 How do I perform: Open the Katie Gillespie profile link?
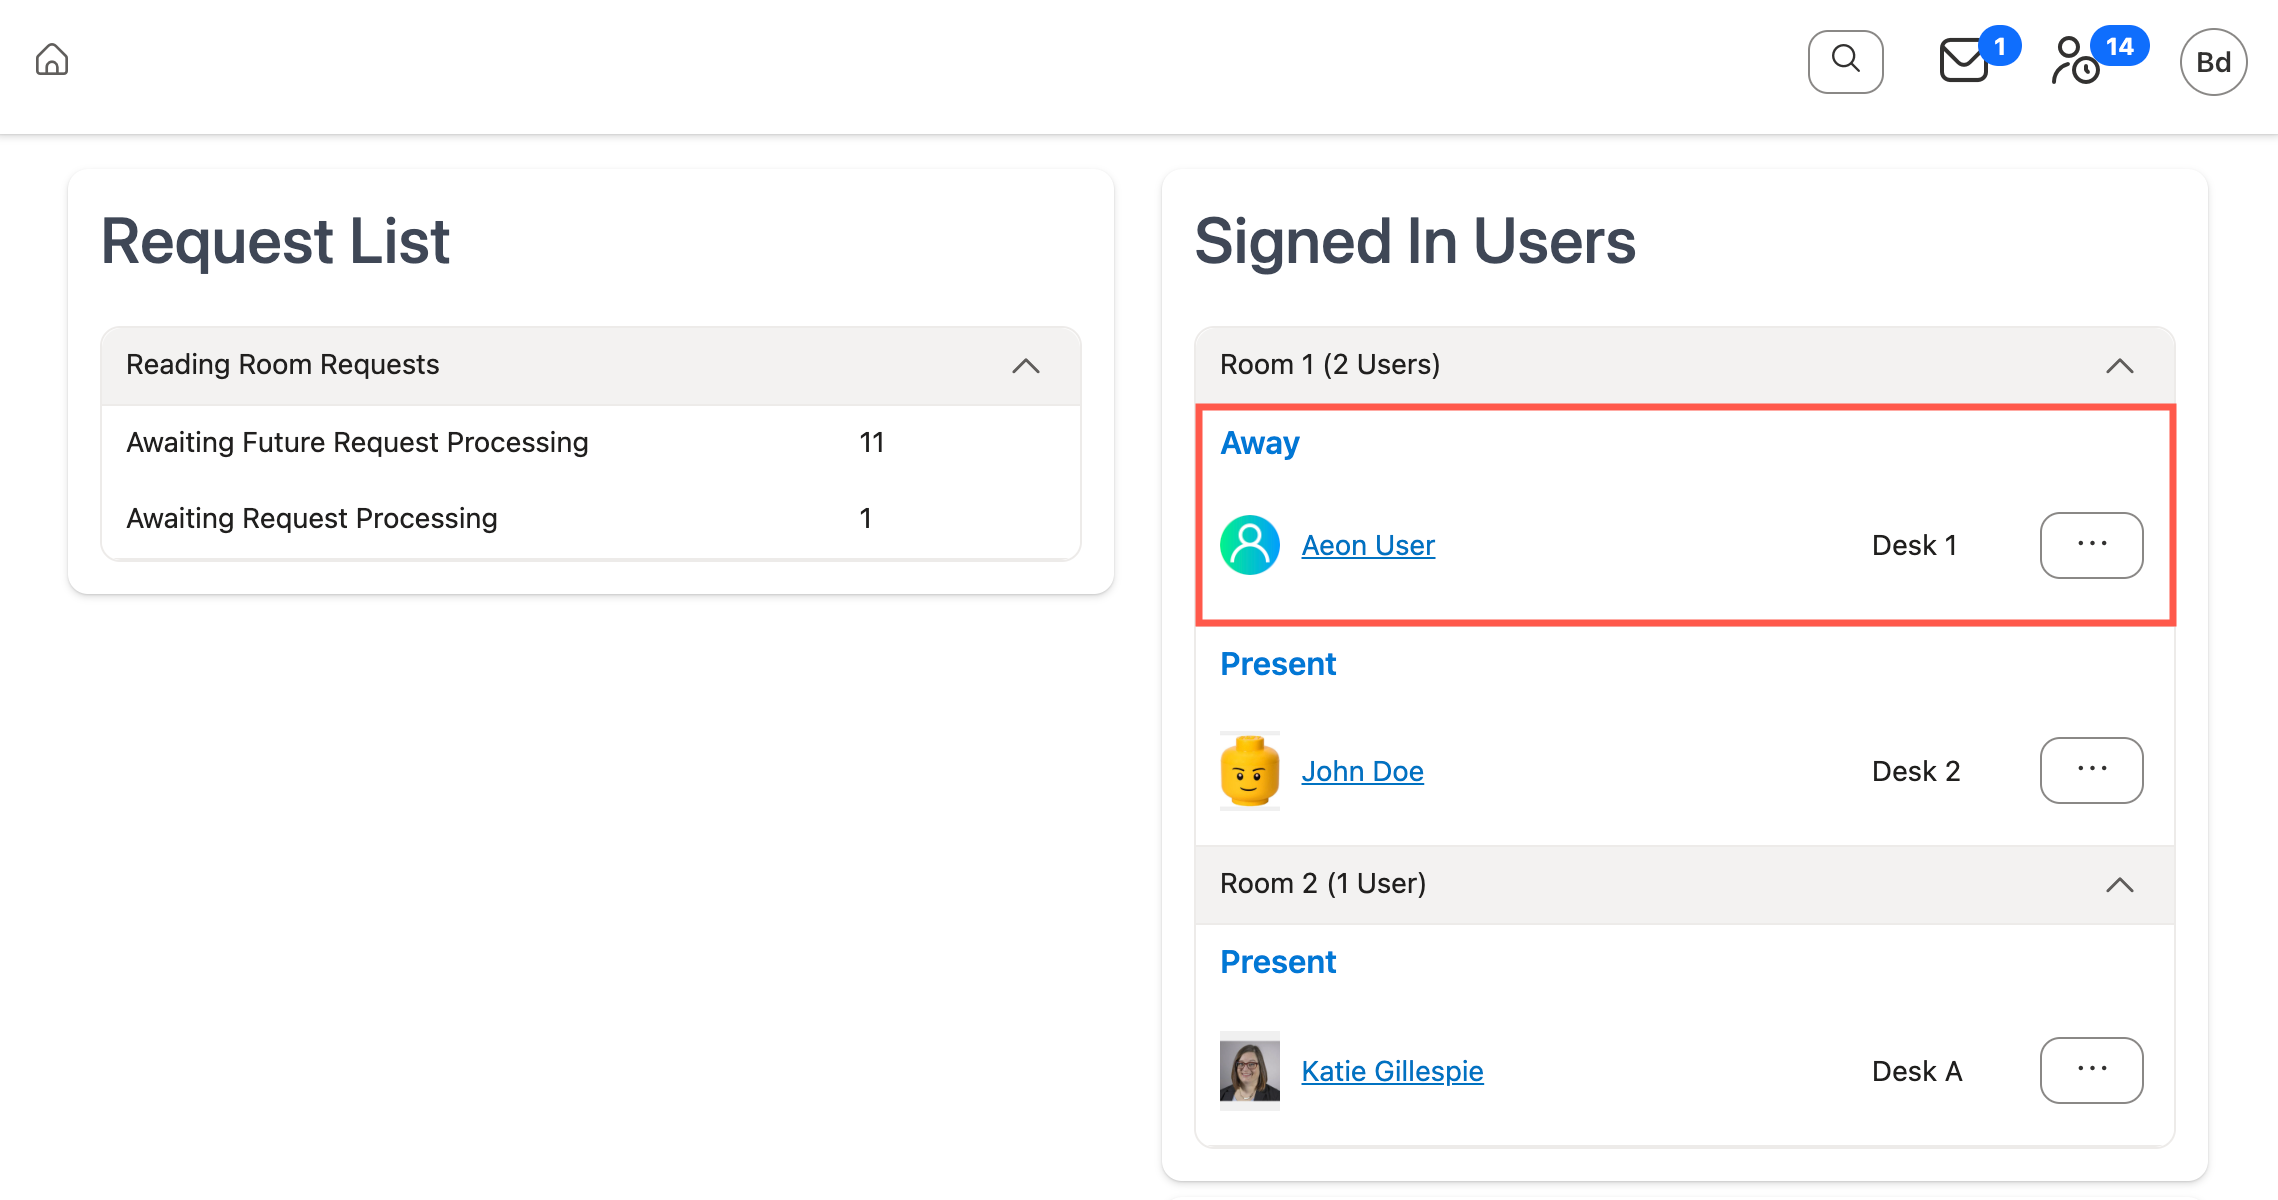pos(1391,1070)
